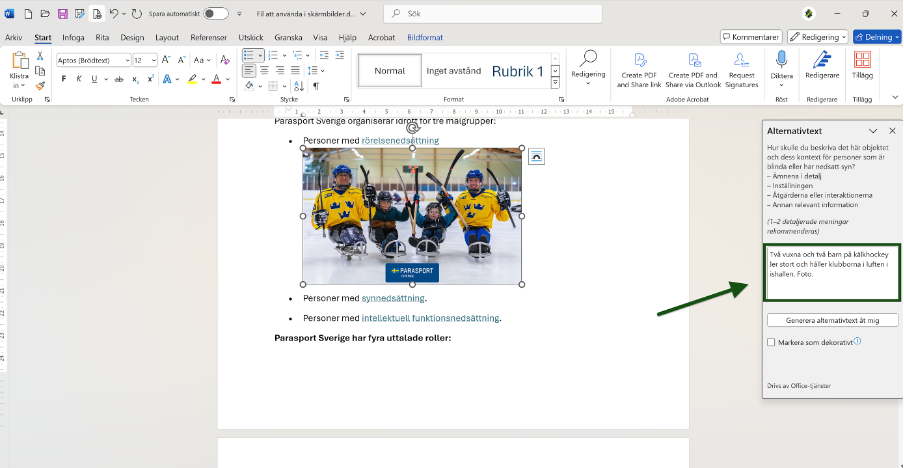Toggle the Spara automatiskt switch
904x468 pixels.
[x=216, y=13]
